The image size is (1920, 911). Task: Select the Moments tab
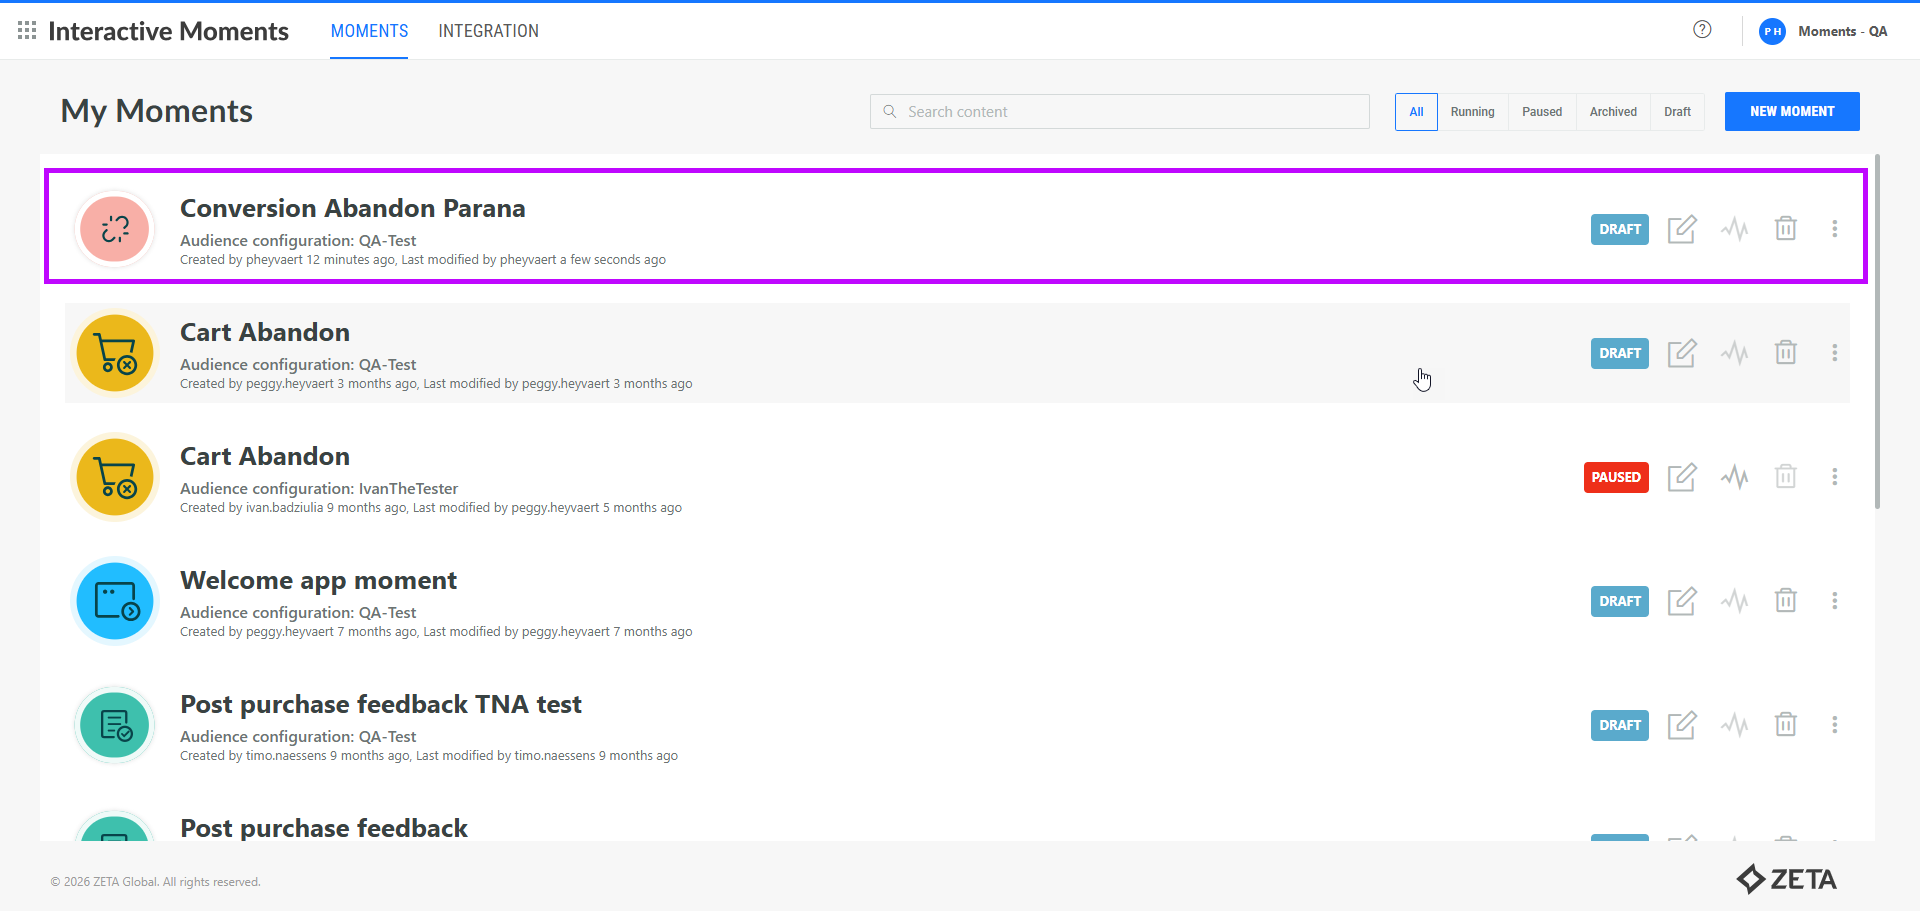tap(369, 31)
